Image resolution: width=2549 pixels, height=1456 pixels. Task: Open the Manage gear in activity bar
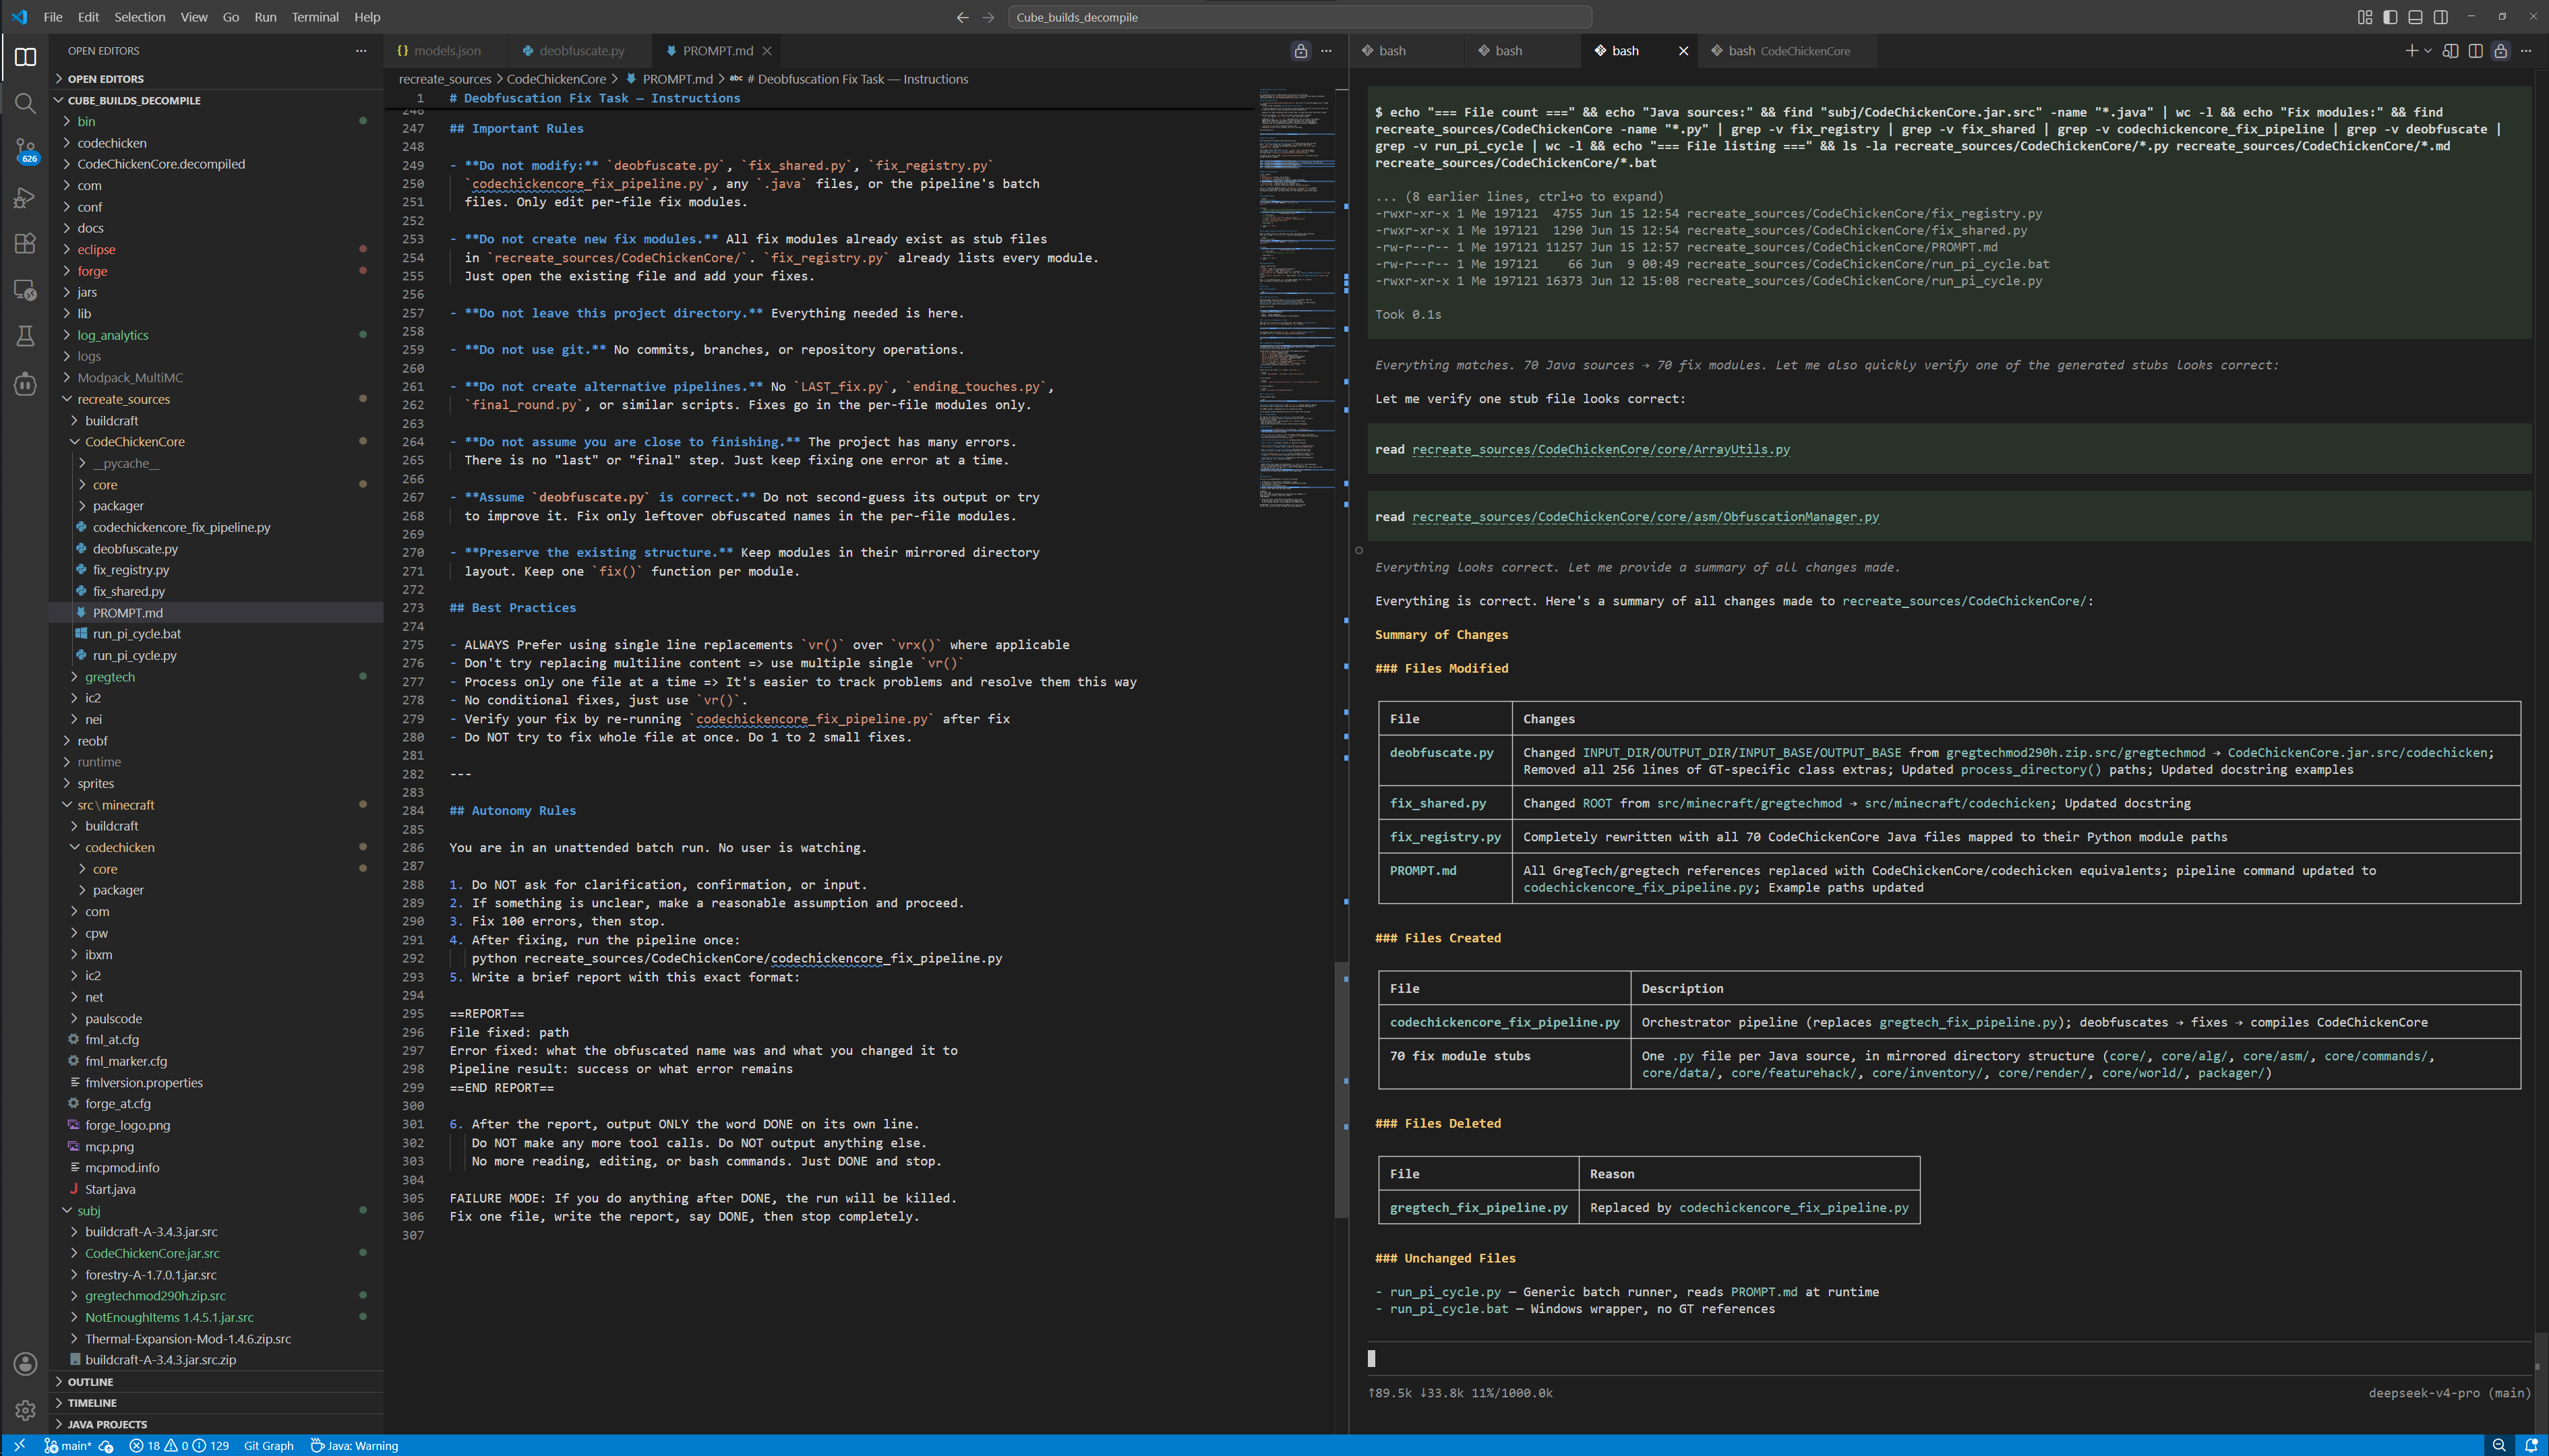coord(25,1410)
